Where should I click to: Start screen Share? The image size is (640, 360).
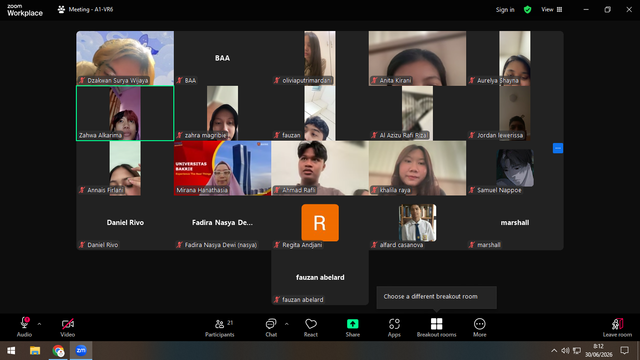(x=353, y=327)
